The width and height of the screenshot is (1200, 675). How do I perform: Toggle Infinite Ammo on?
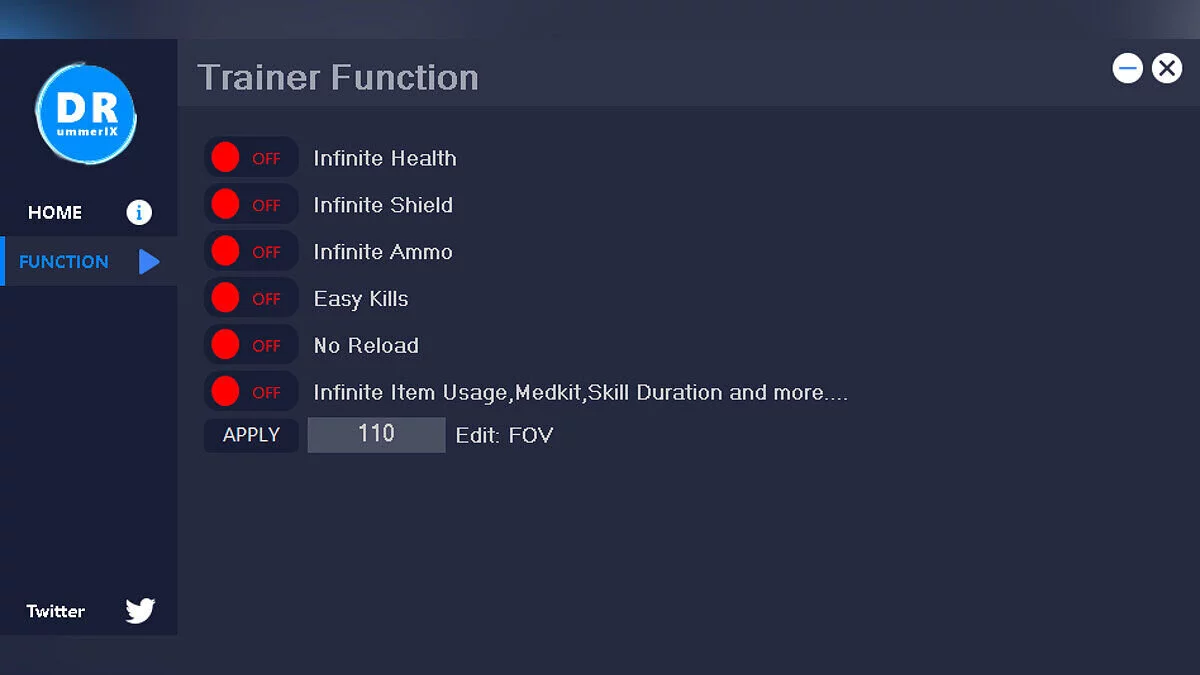pyautogui.click(x=250, y=252)
